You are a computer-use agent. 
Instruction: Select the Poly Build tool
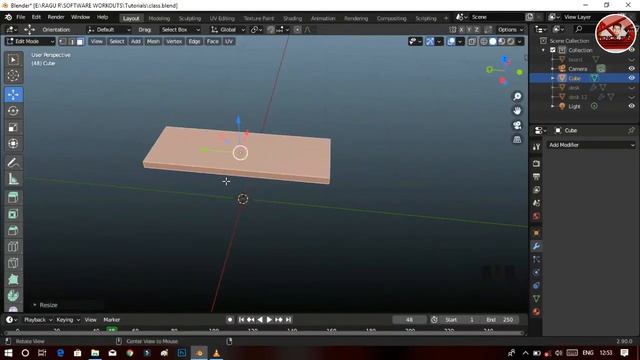click(x=13, y=279)
